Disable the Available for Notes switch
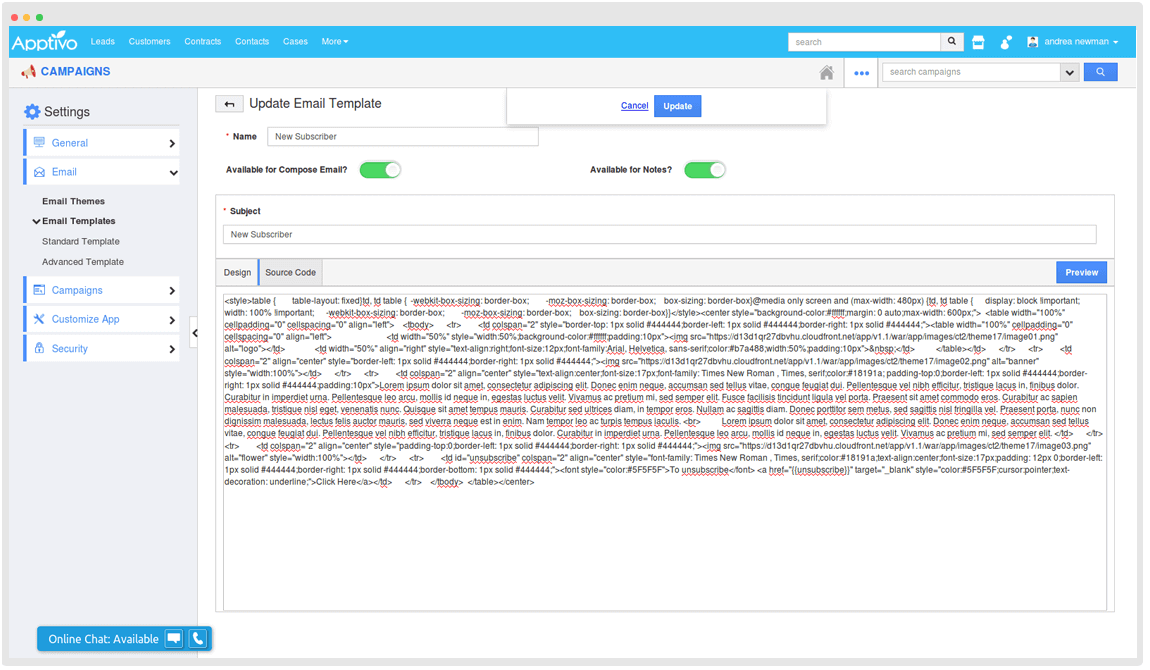Viewport: 1150px width, 670px height. tap(704, 170)
